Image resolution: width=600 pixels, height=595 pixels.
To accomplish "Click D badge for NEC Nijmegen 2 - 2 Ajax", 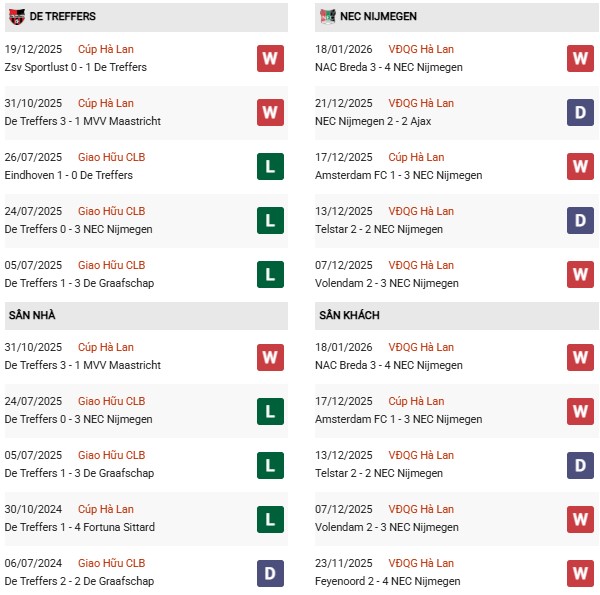I will click(x=580, y=113).
